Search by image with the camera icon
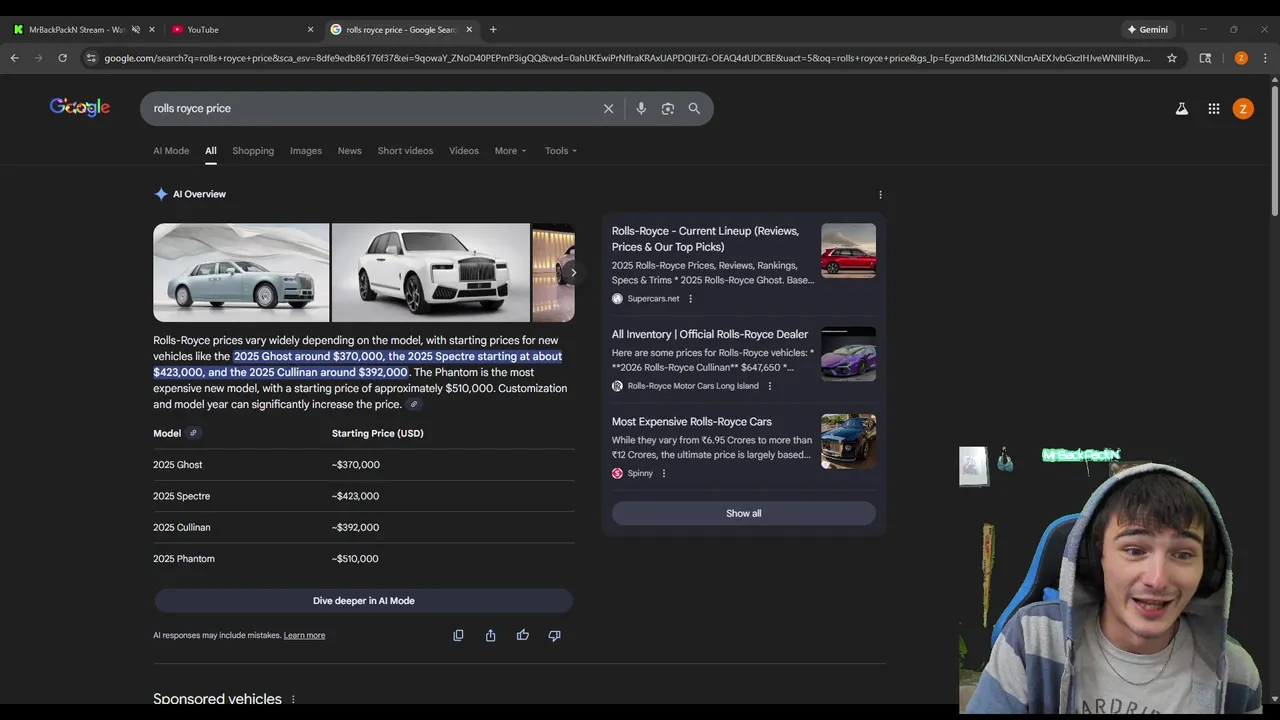This screenshot has height=720, width=1280. 668,108
